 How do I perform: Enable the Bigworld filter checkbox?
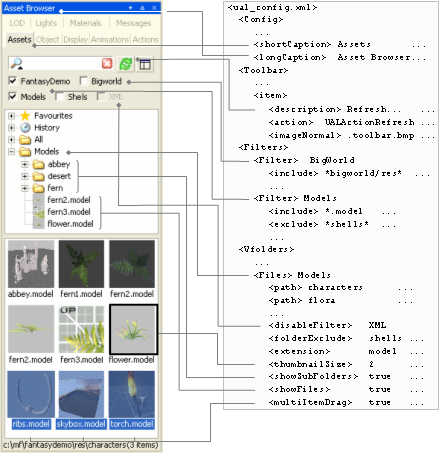[x=84, y=81]
